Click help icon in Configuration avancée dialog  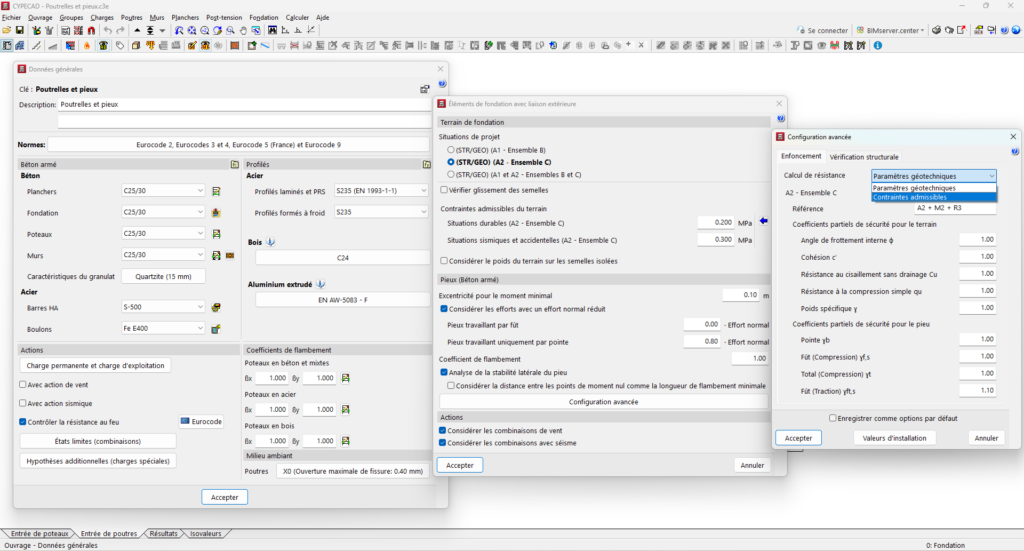click(1015, 151)
